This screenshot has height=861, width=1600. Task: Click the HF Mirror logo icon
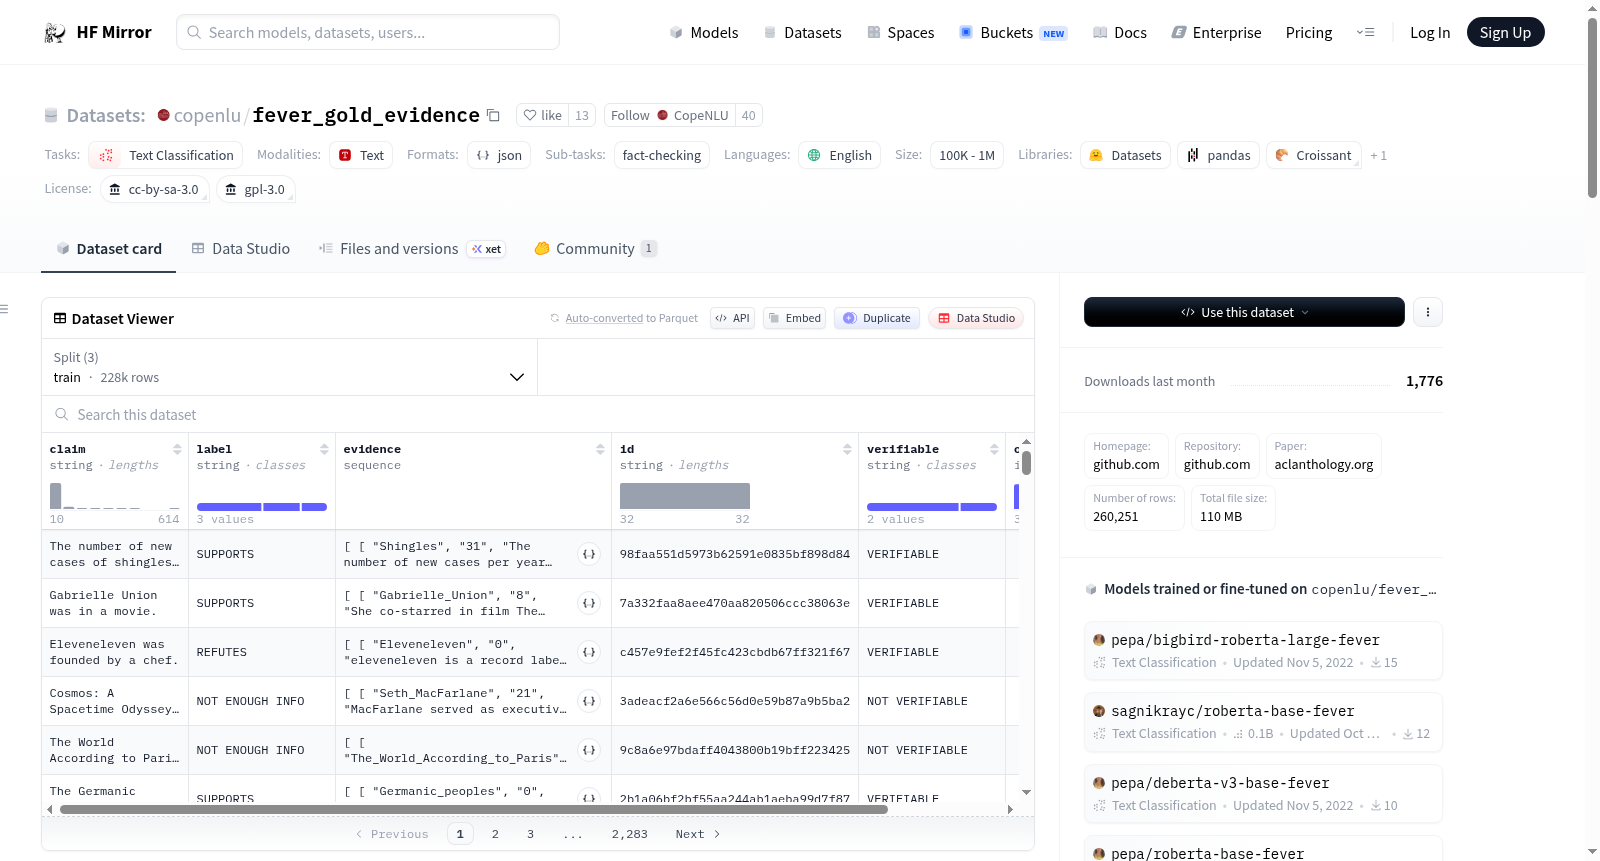(55, 33)
